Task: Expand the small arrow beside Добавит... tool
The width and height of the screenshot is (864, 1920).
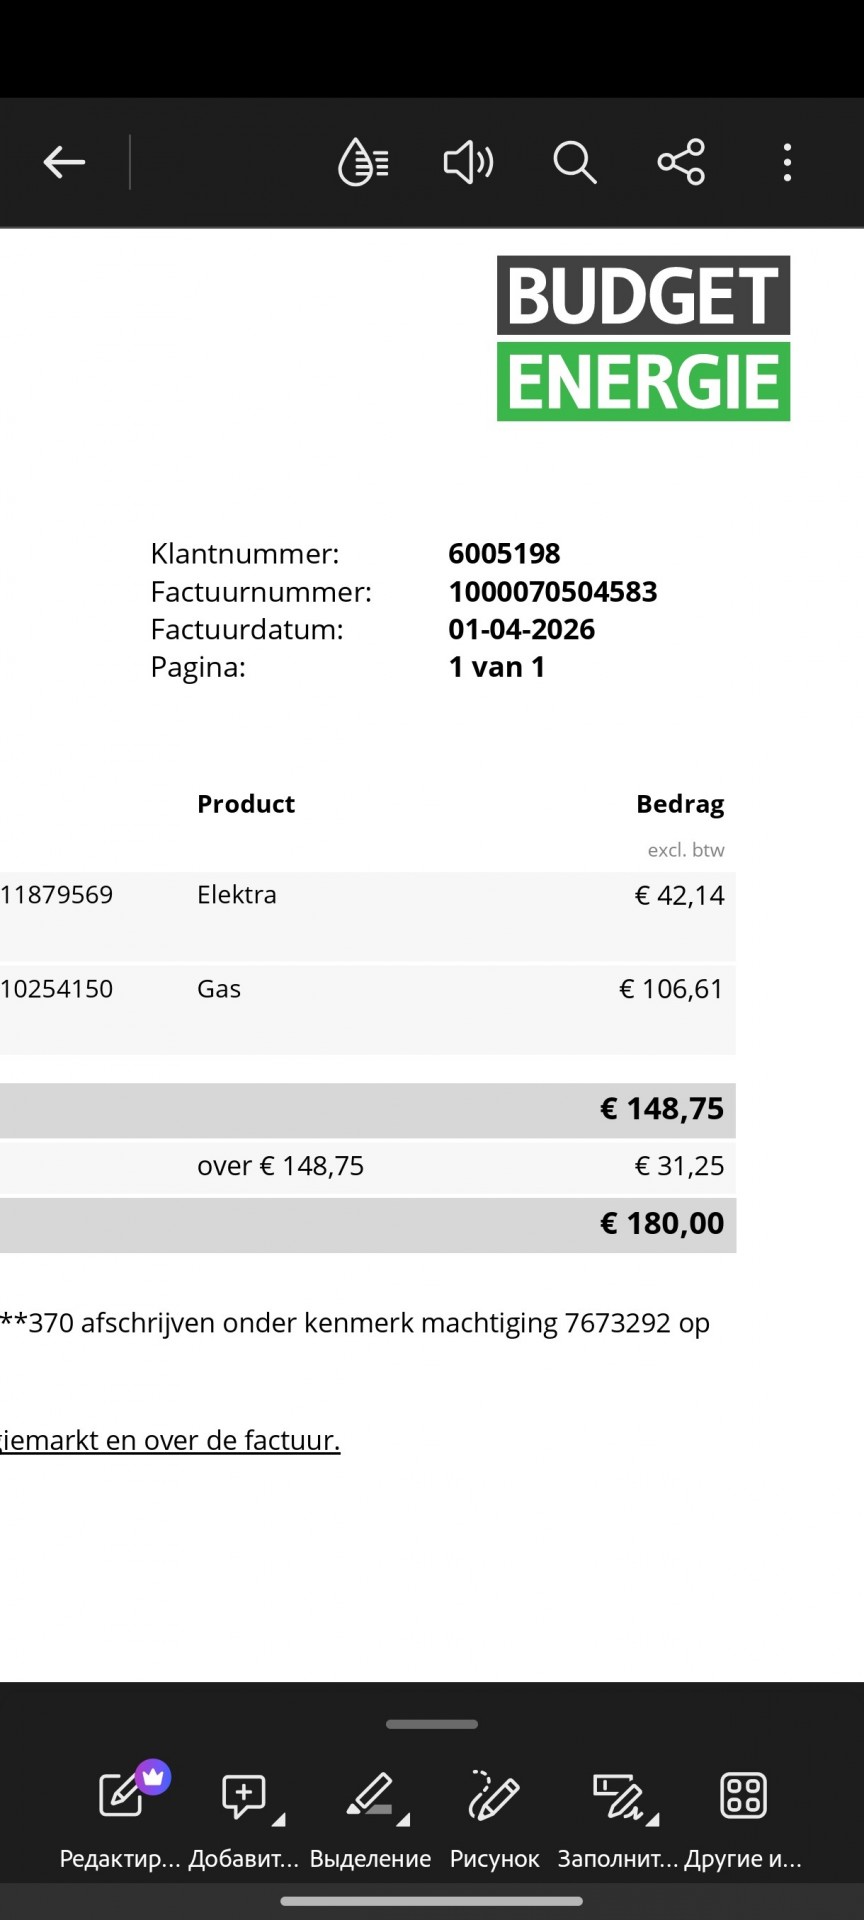Action: point(278,1819)
